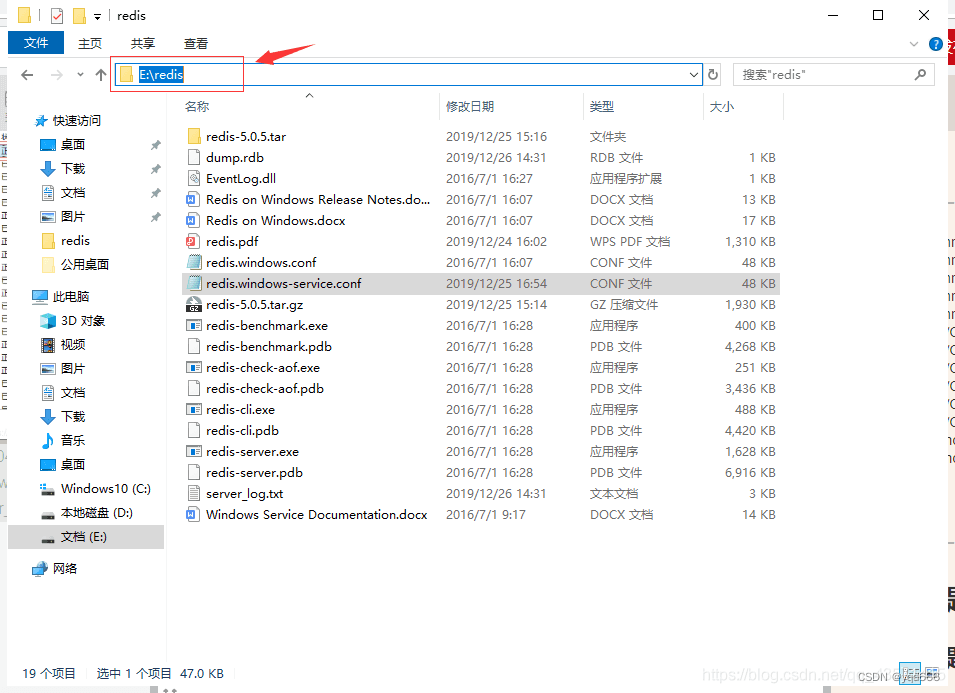Select file name redis-server.pdb
955x693 pixels.
(254, 473)
